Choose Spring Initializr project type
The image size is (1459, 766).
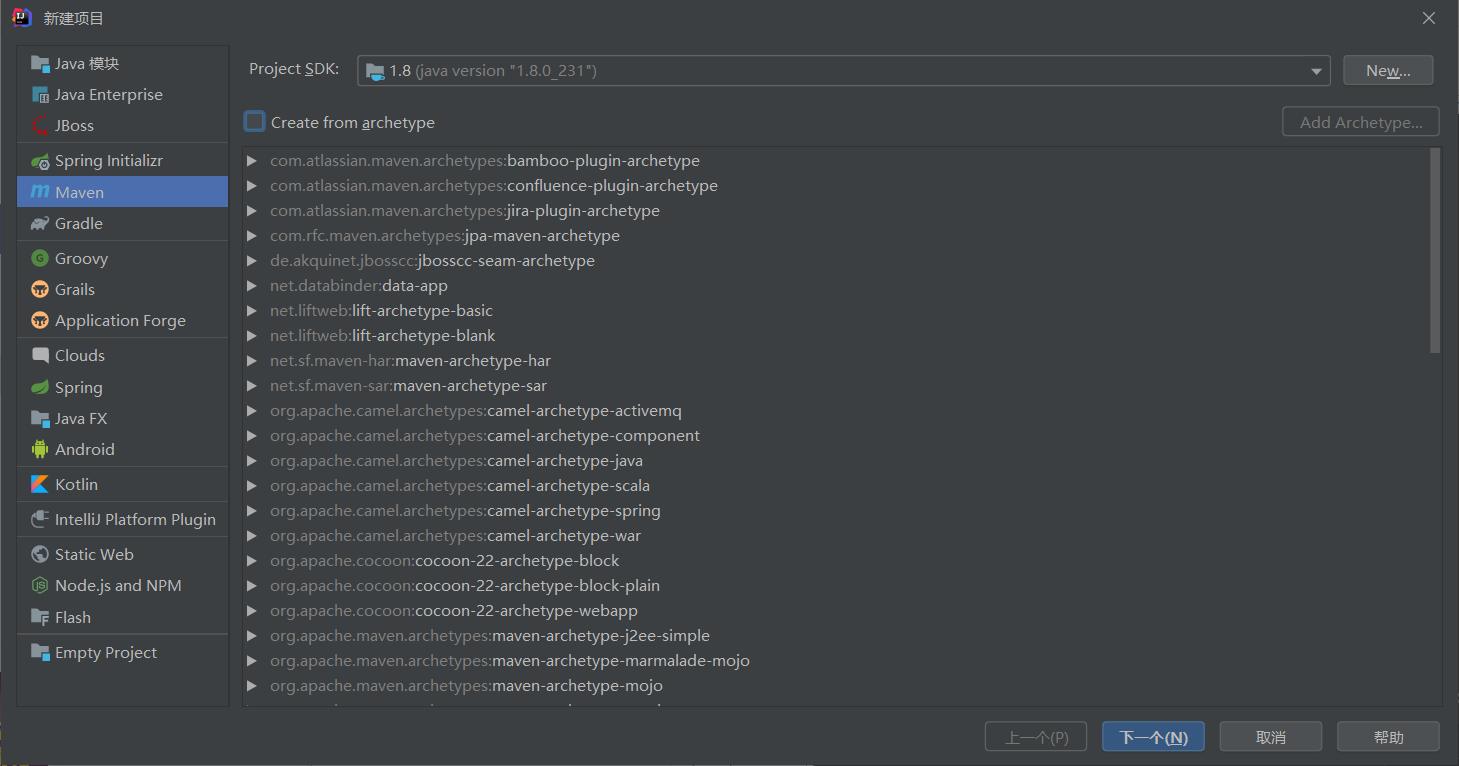(122, 161)
